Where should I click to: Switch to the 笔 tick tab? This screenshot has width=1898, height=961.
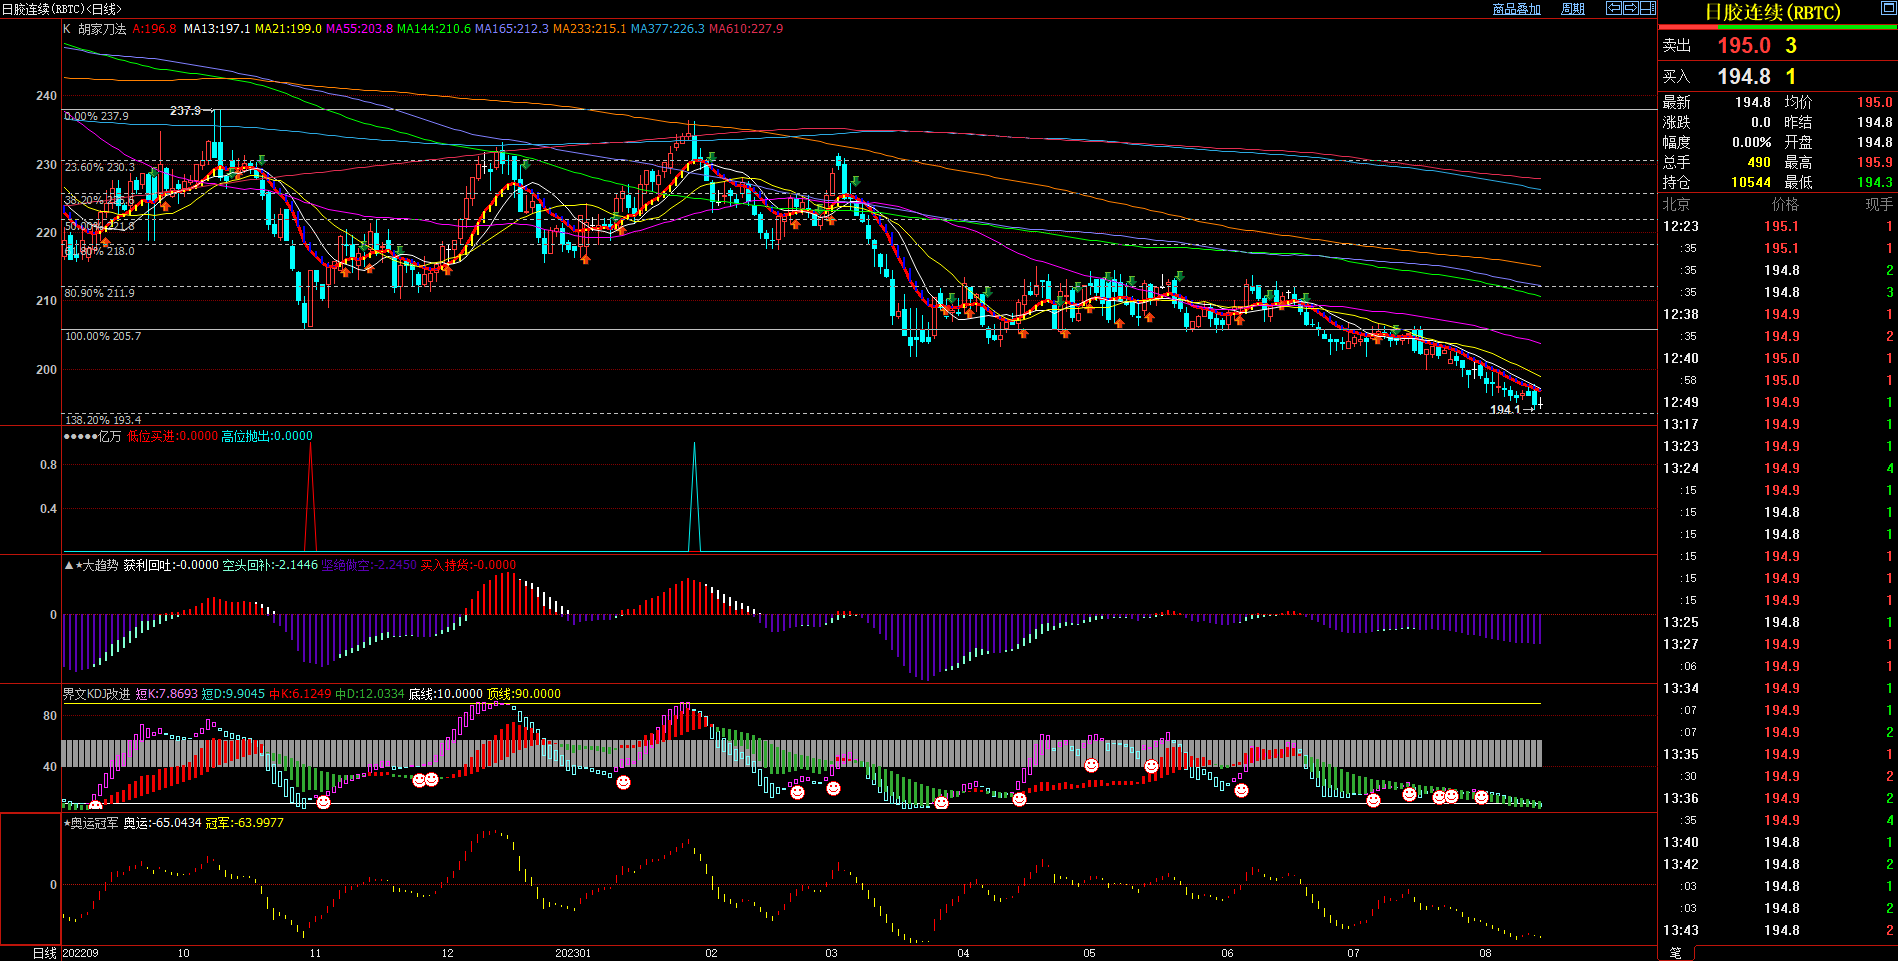(1676, 953)
